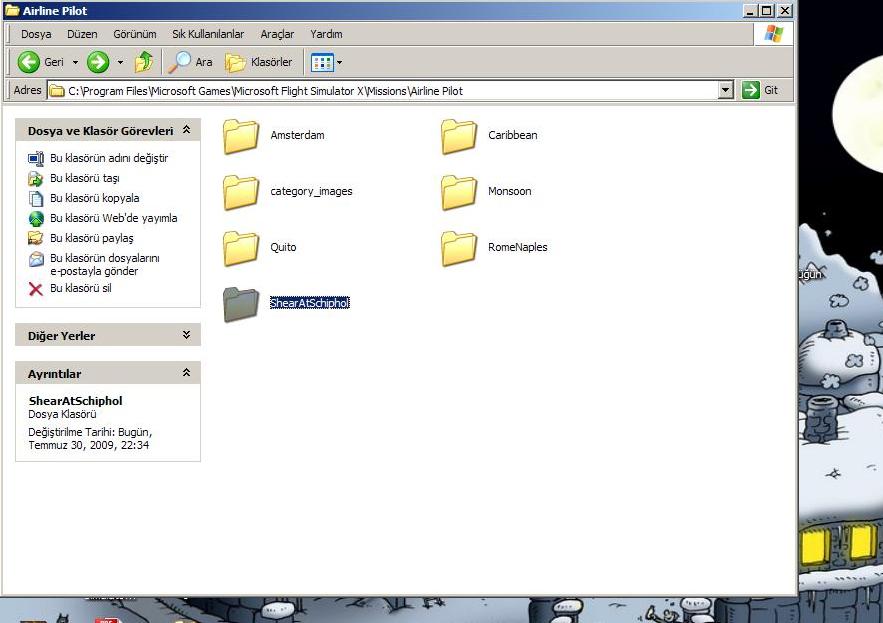Collapse Dosya ve Klasör Görevleri panel
Screen dimensions: 883x623
click(186, 130)
